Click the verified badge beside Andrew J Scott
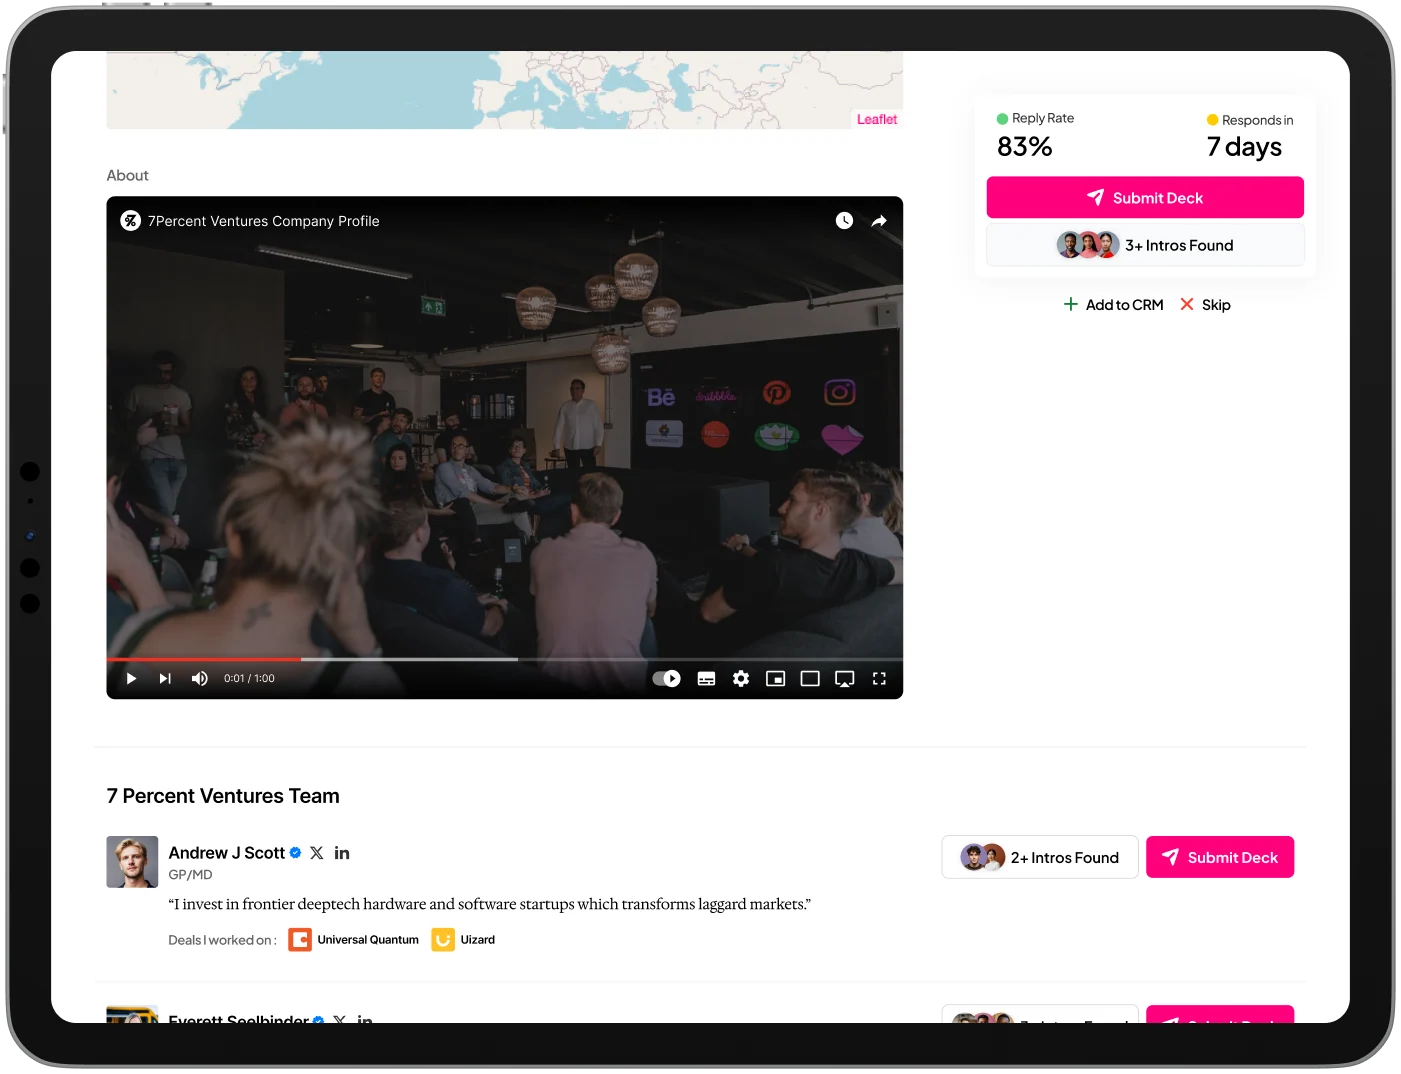 [x=295, y=853]
